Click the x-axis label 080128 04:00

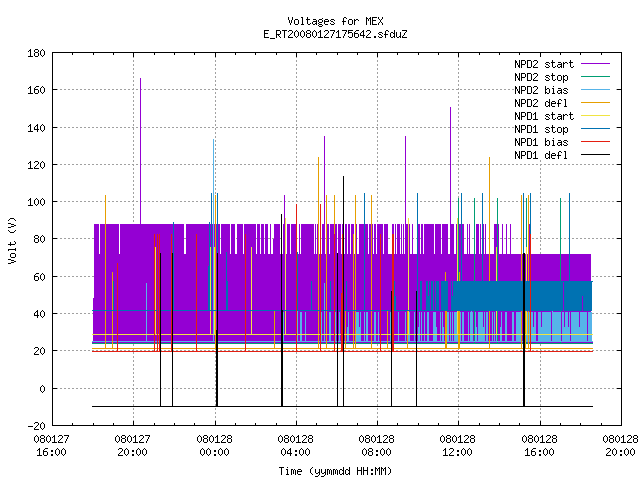pos(296,446)
